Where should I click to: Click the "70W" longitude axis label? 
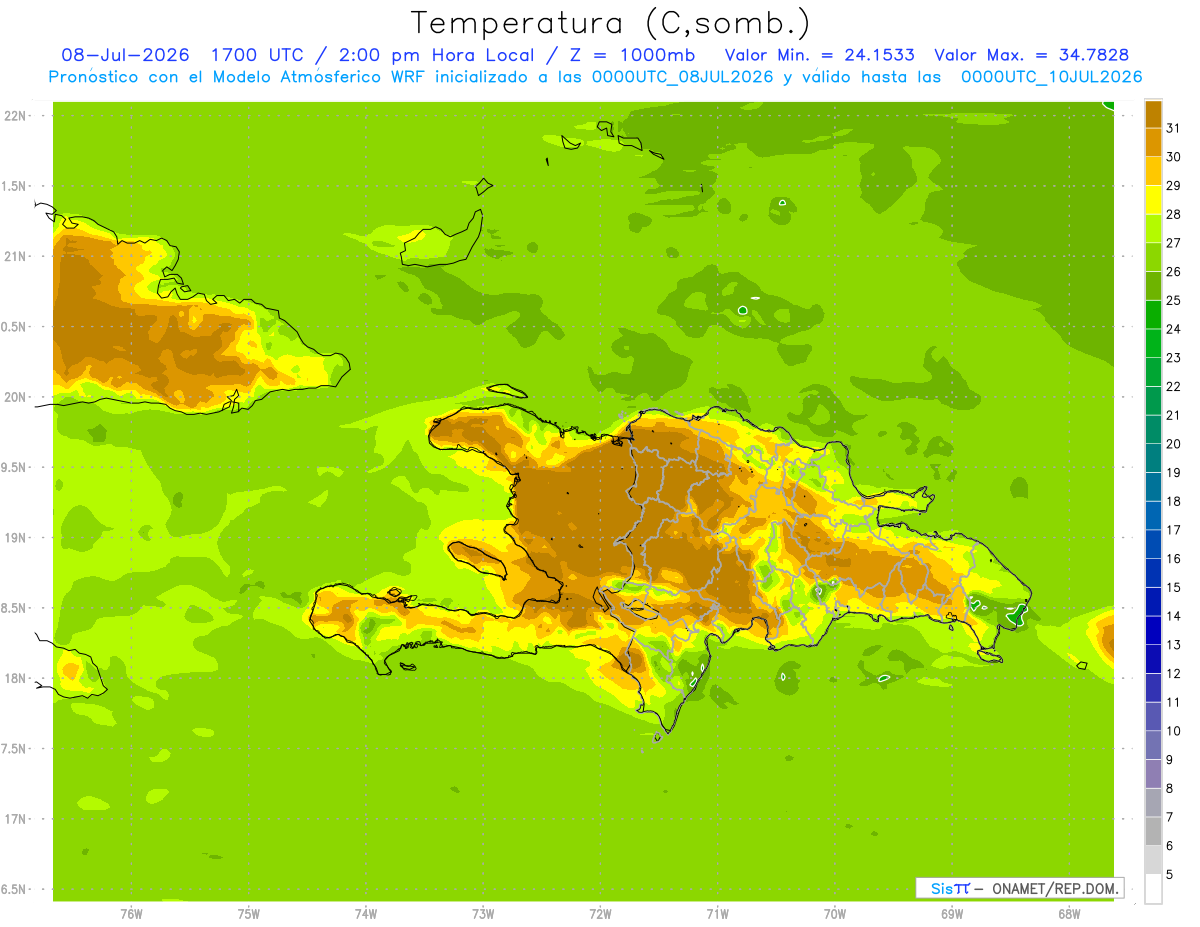835,914
